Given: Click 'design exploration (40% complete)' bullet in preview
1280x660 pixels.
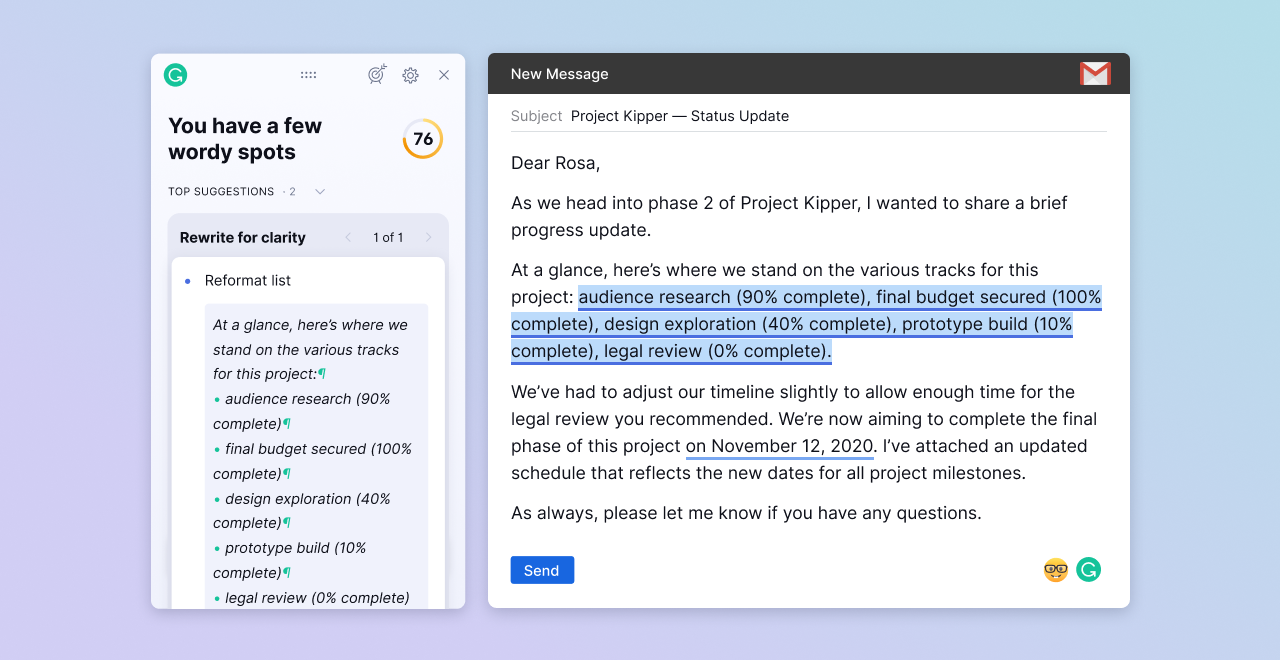Looking at the screenshot, I should (302, 511).
